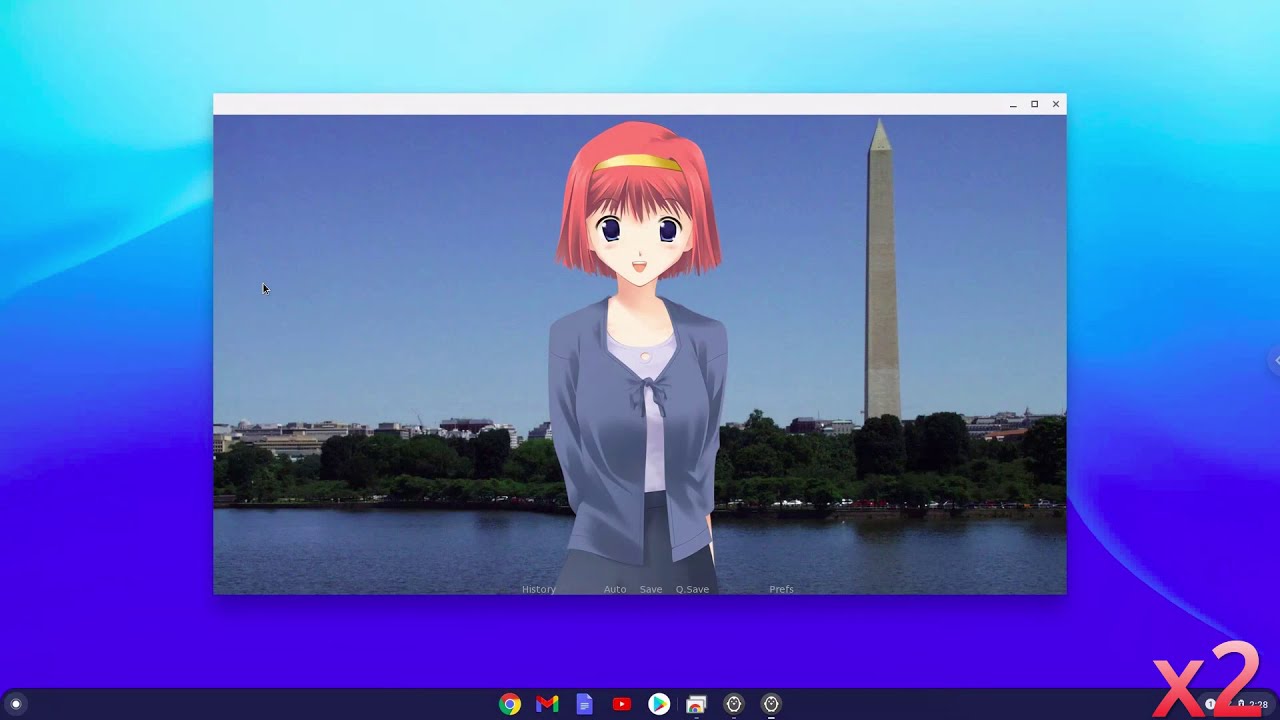Enable Auto advance mode
This screenshot has width=1280, height=720.
coord(615,589)
